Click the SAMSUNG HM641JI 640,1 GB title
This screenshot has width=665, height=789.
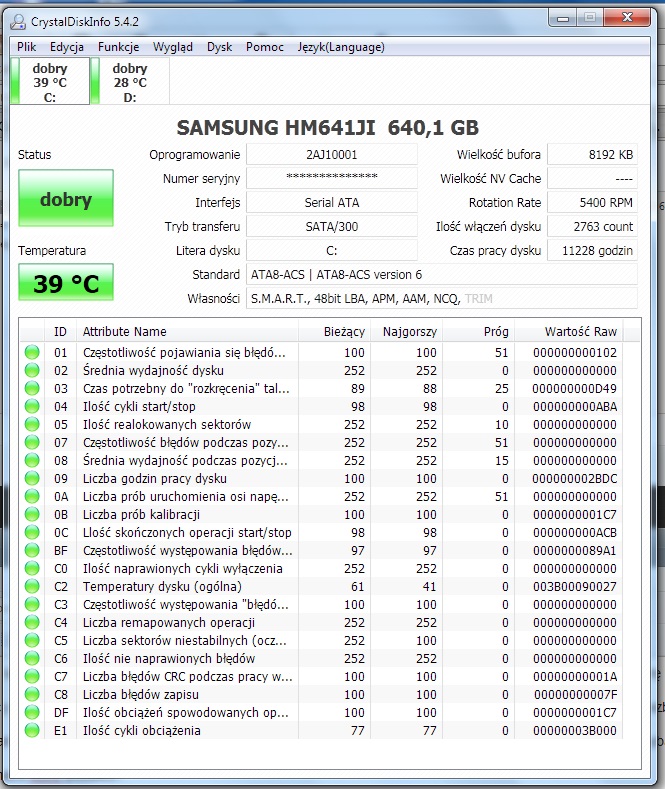pyautogui.click(x=327, y=127)
